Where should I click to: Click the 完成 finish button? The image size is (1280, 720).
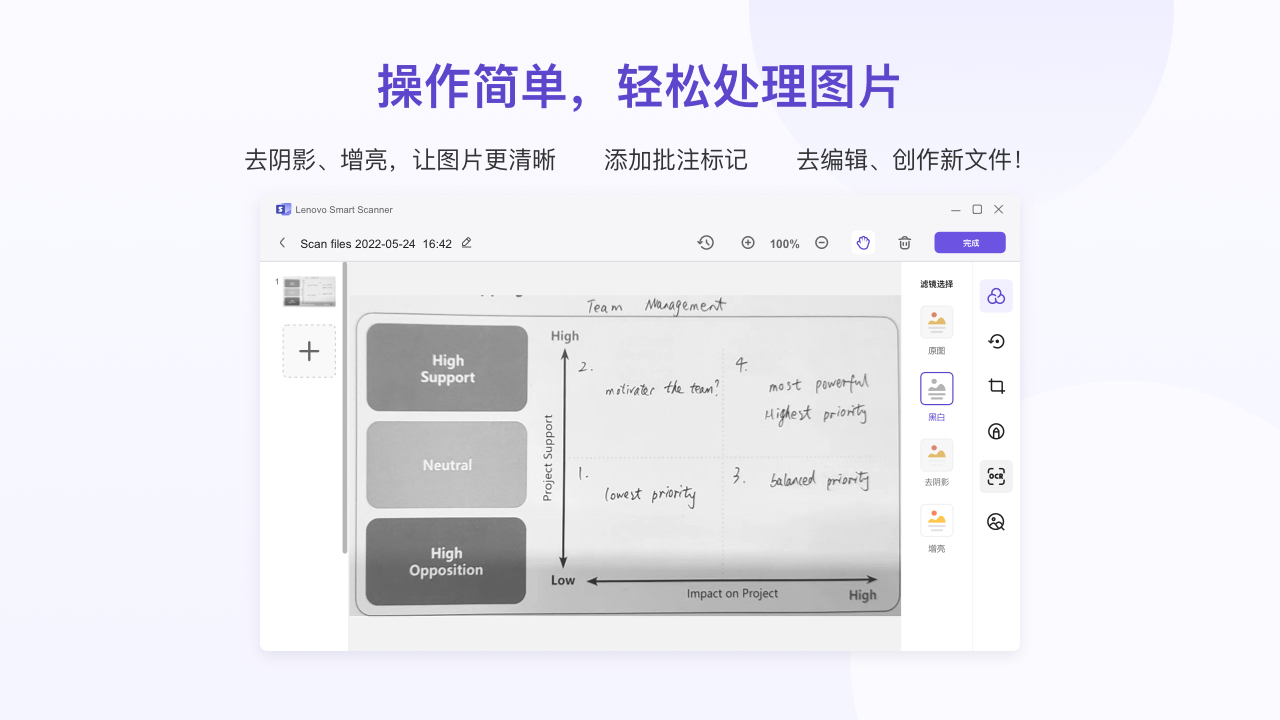(x=969, y=242)
